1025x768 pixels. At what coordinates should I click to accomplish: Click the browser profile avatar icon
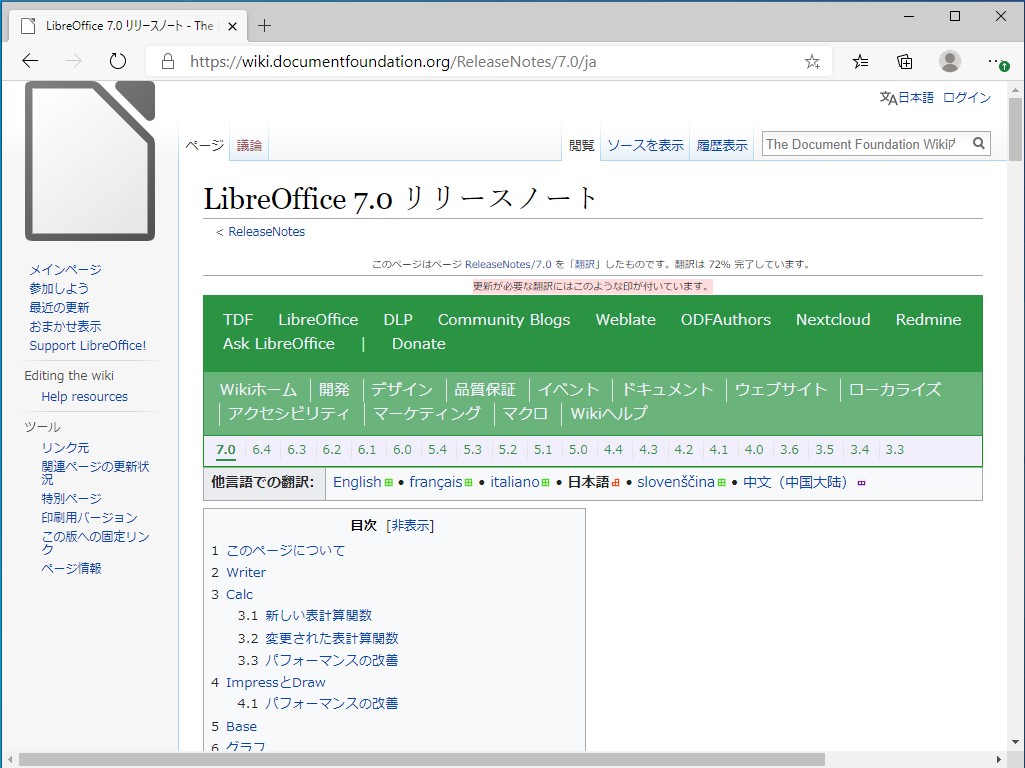pos(948,61)
